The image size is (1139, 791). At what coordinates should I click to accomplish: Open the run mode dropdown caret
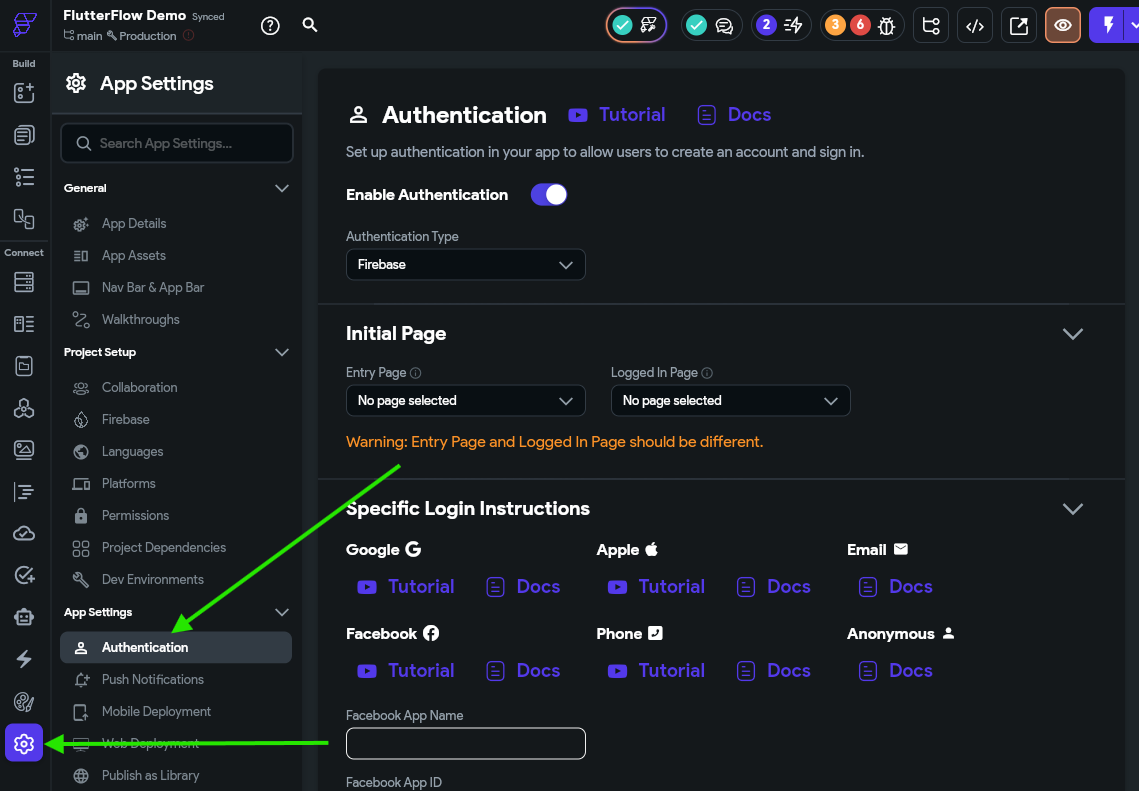coord(1133,25)
